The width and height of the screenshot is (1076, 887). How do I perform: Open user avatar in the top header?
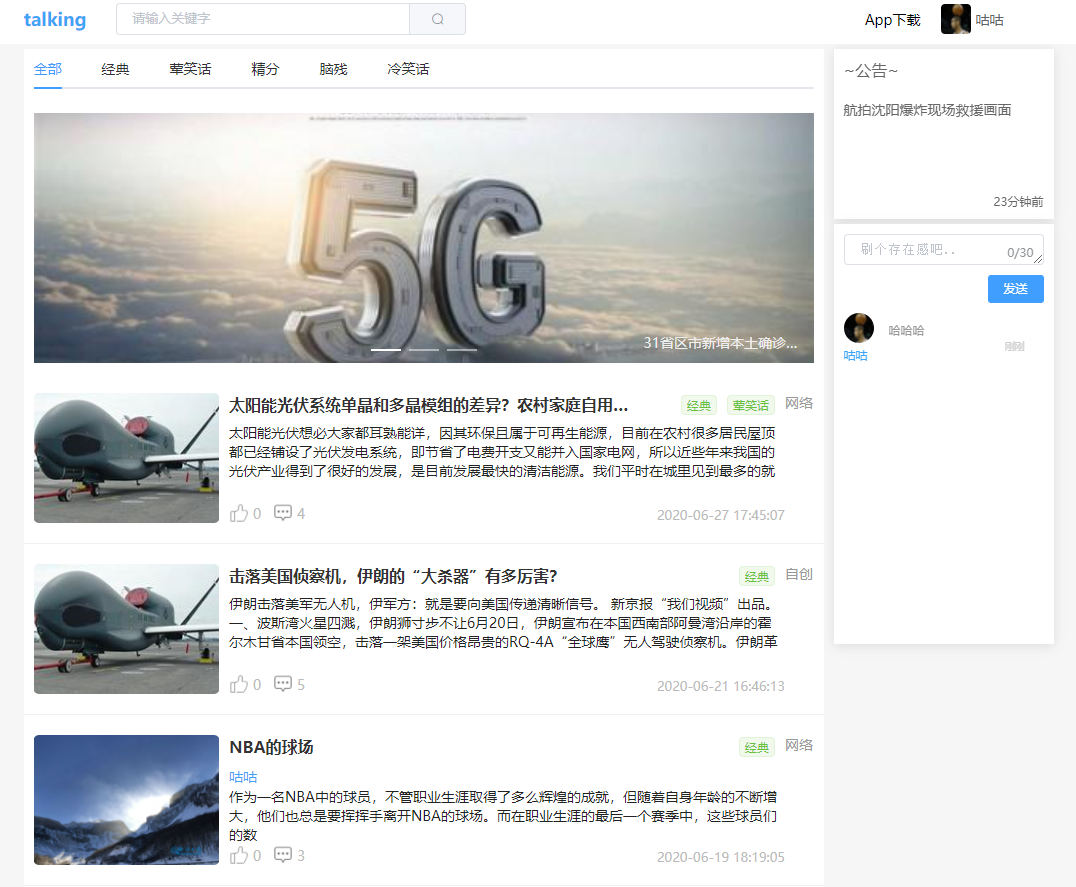click(x=955, y=19)
